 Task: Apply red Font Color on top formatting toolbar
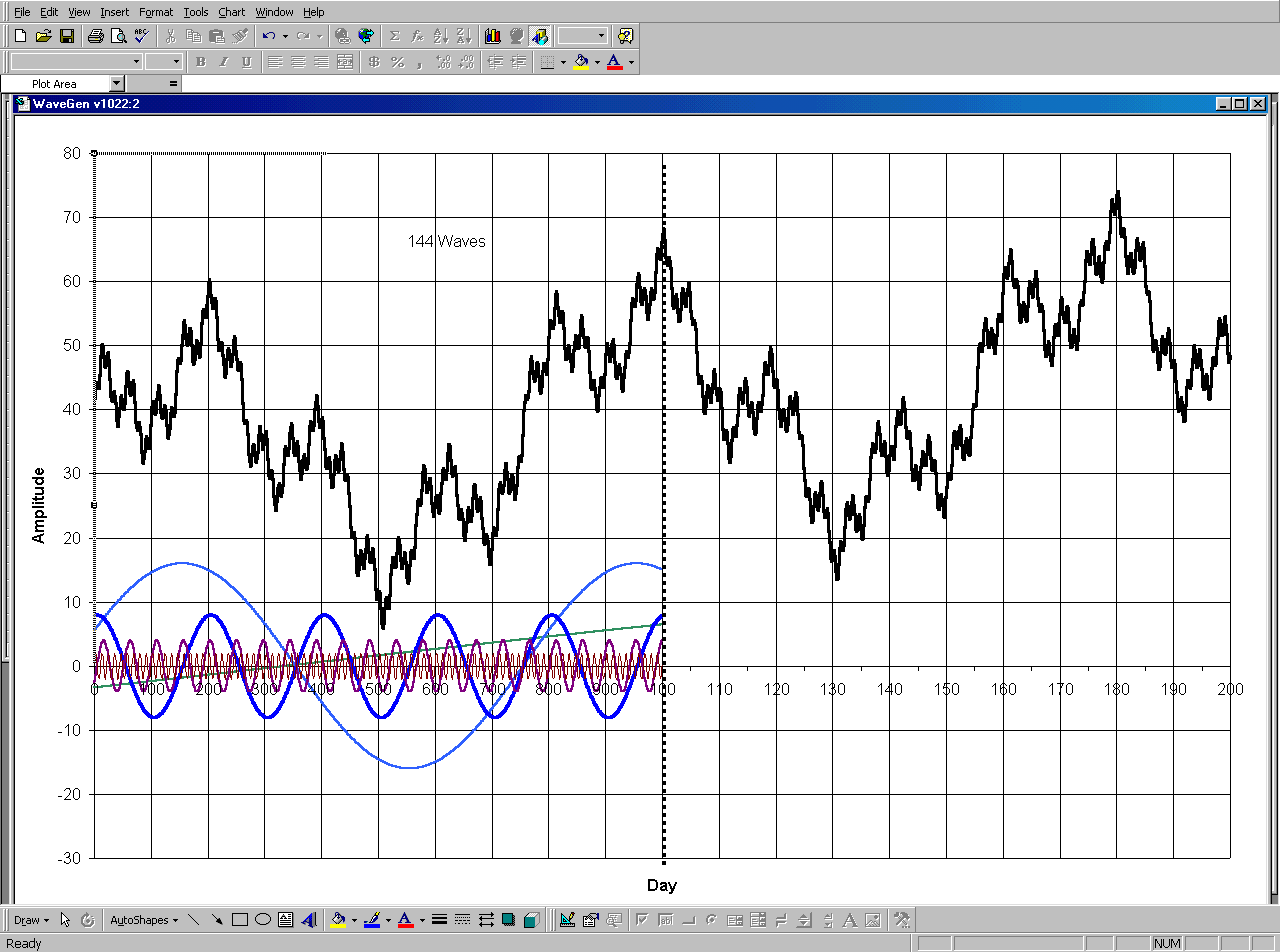tap(615, 62)
